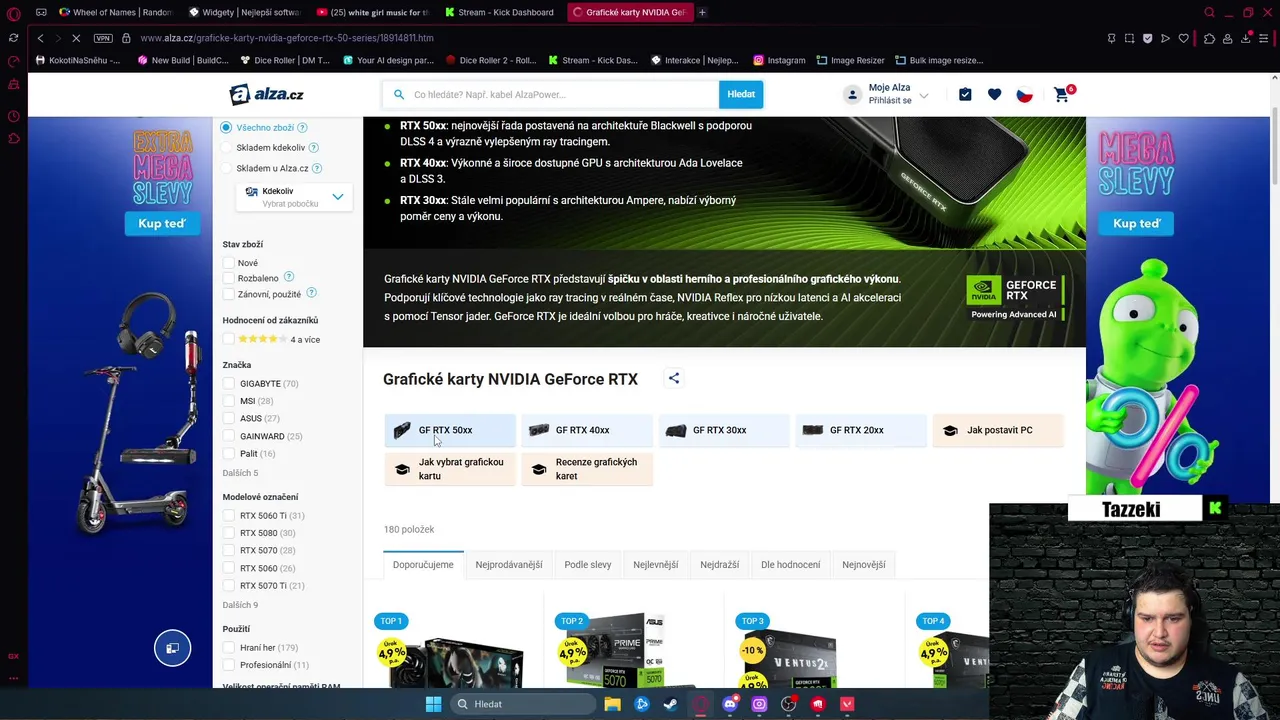Stop page loading with the X button

pos(77,38)
